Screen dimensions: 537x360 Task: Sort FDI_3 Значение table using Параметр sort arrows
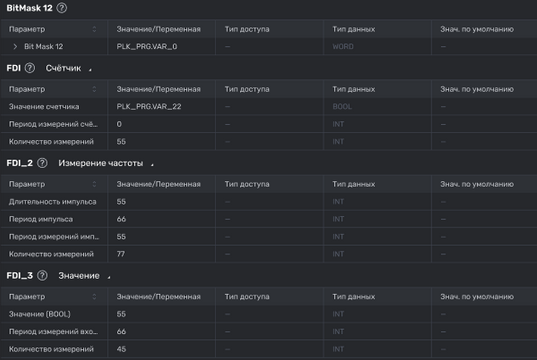click(x=94, y=297)
